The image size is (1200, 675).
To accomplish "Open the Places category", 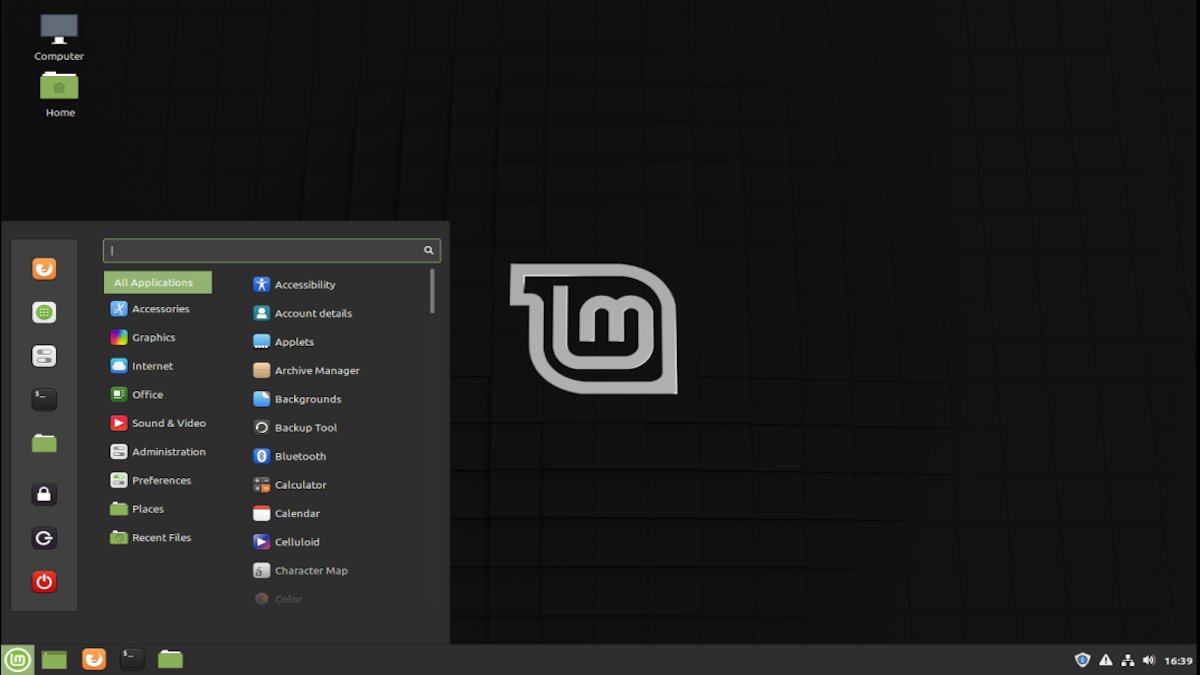I will [158, 509].
